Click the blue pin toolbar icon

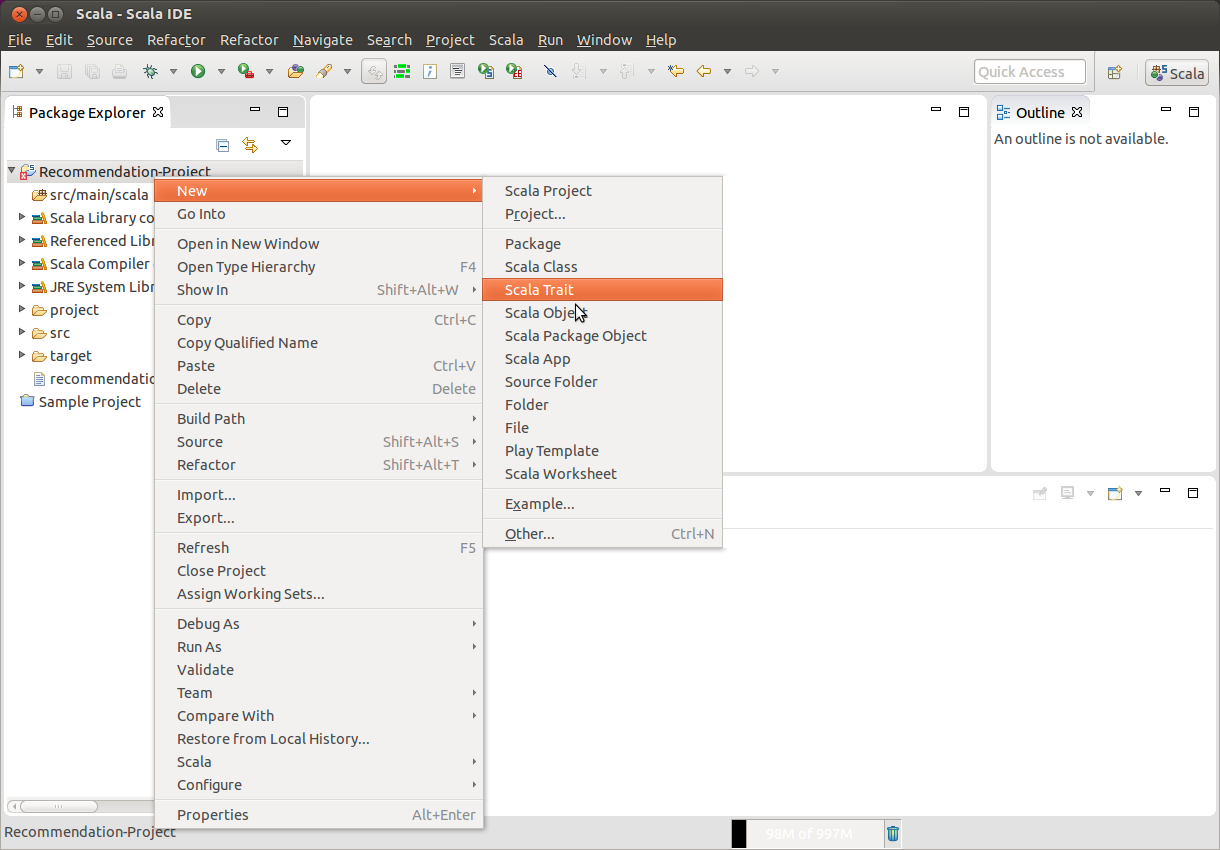[549, 71]
